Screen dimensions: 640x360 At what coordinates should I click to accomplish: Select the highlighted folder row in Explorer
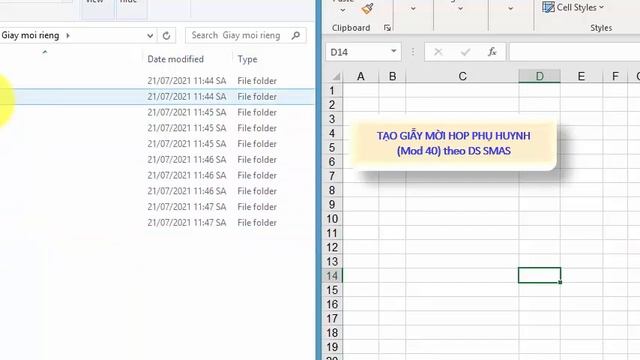pos(157,97)
